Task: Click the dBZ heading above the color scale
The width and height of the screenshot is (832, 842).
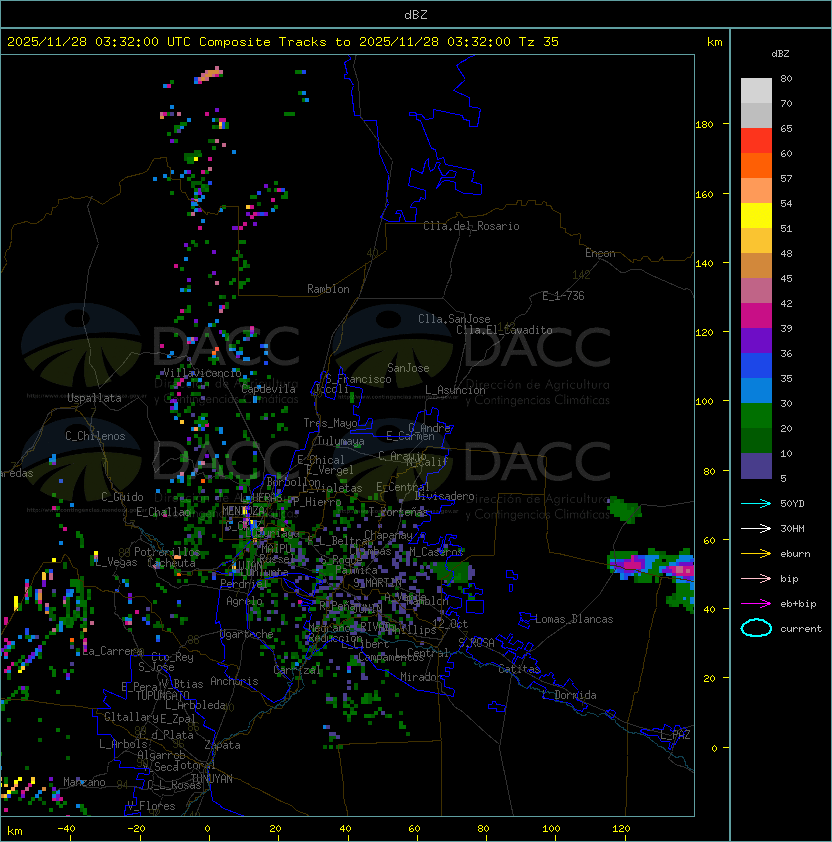Action: (x=780, y=54)
